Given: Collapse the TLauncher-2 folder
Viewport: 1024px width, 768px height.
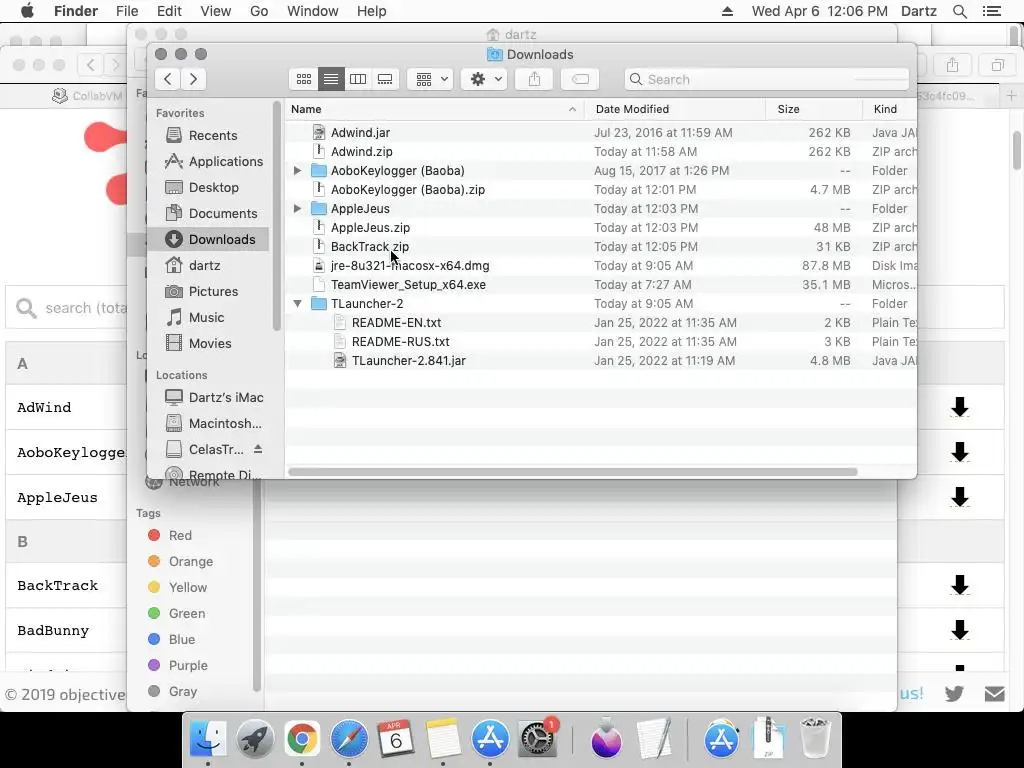Looking at the screenshot, I should (x=297, y=304).
